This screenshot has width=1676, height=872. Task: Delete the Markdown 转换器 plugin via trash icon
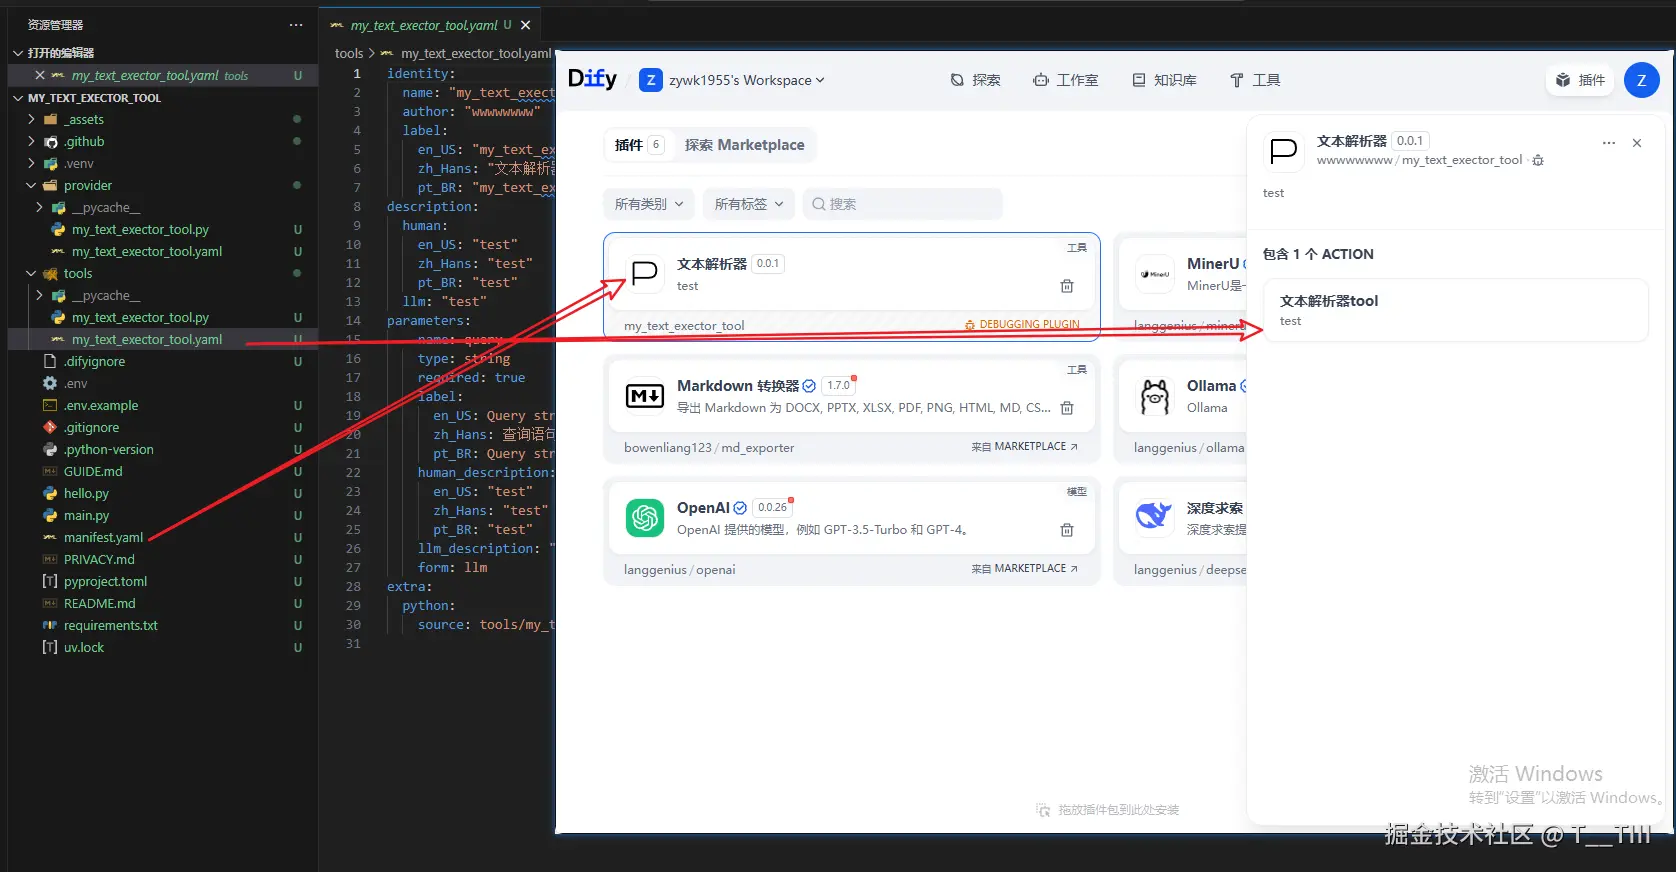(1067, 408)
